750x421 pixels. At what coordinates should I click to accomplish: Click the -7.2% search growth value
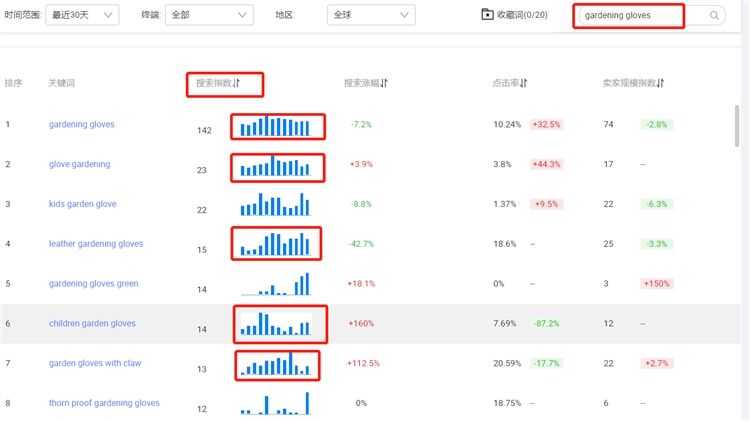pyautogui.click(x=361, y=124)
